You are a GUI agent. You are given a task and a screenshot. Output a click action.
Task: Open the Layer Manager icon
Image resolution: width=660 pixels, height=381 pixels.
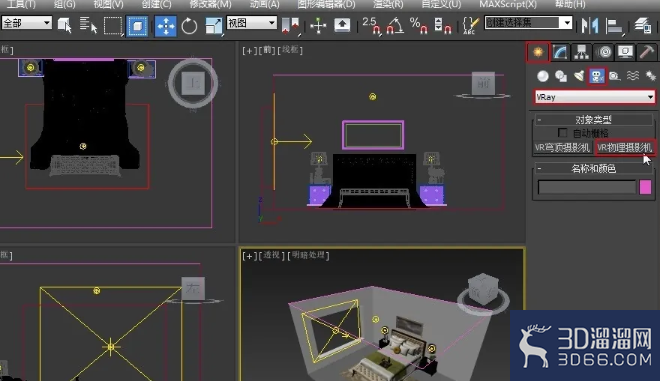643,26
